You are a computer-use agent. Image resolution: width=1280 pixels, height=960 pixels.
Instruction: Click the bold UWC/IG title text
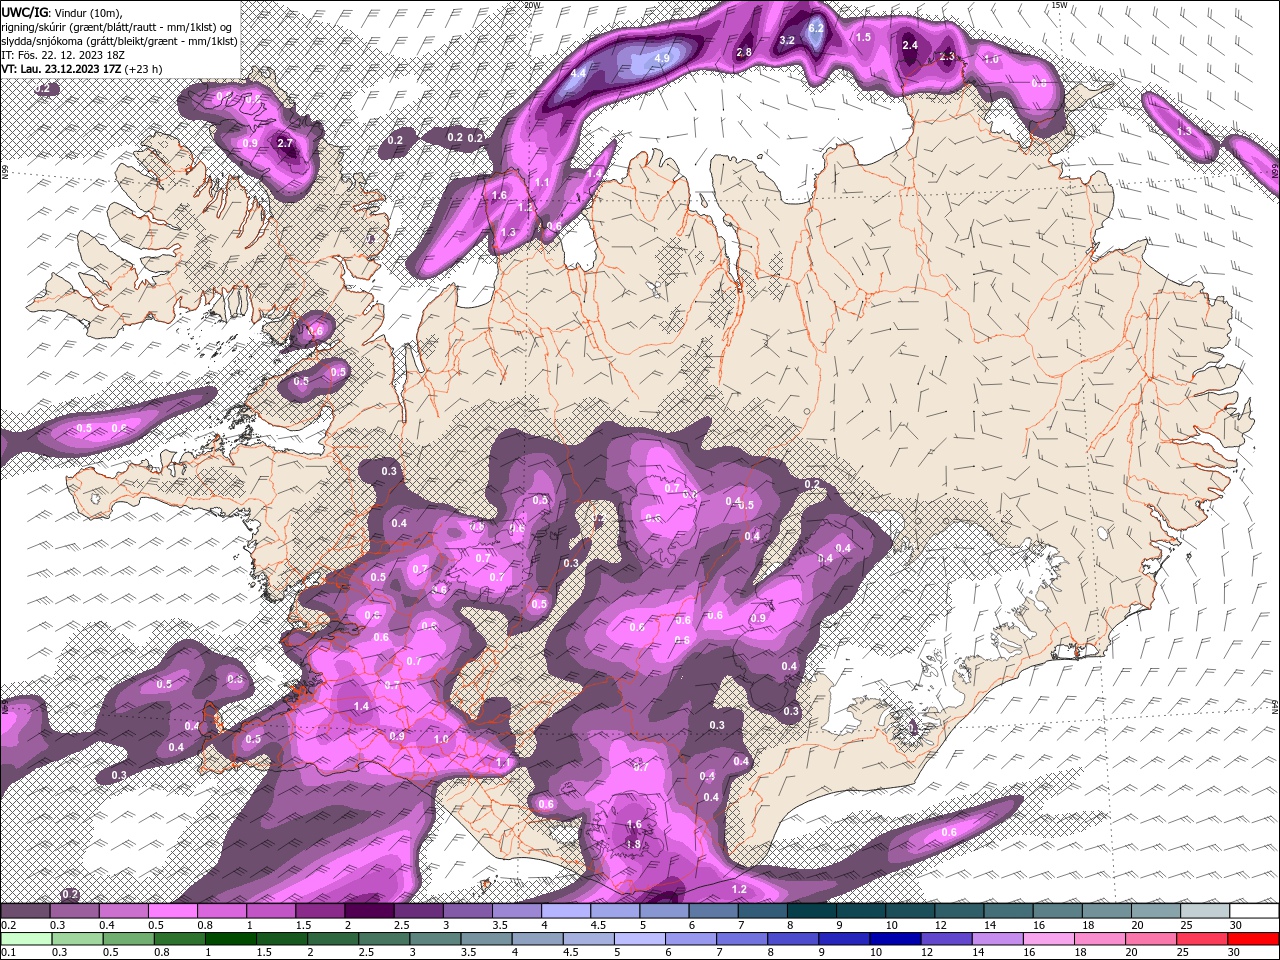click(x=25, y=12)
